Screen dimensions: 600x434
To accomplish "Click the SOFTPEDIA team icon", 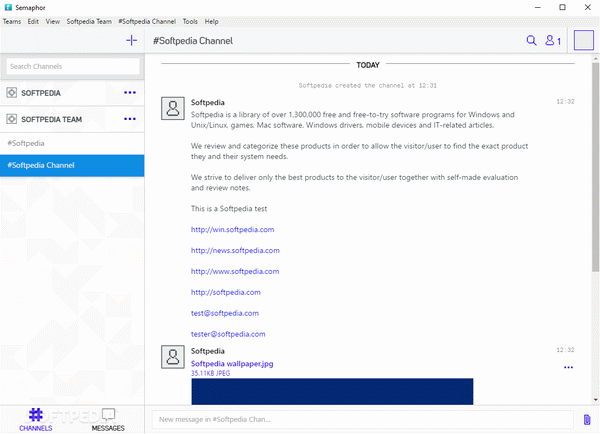I will [x=11, y=93].
